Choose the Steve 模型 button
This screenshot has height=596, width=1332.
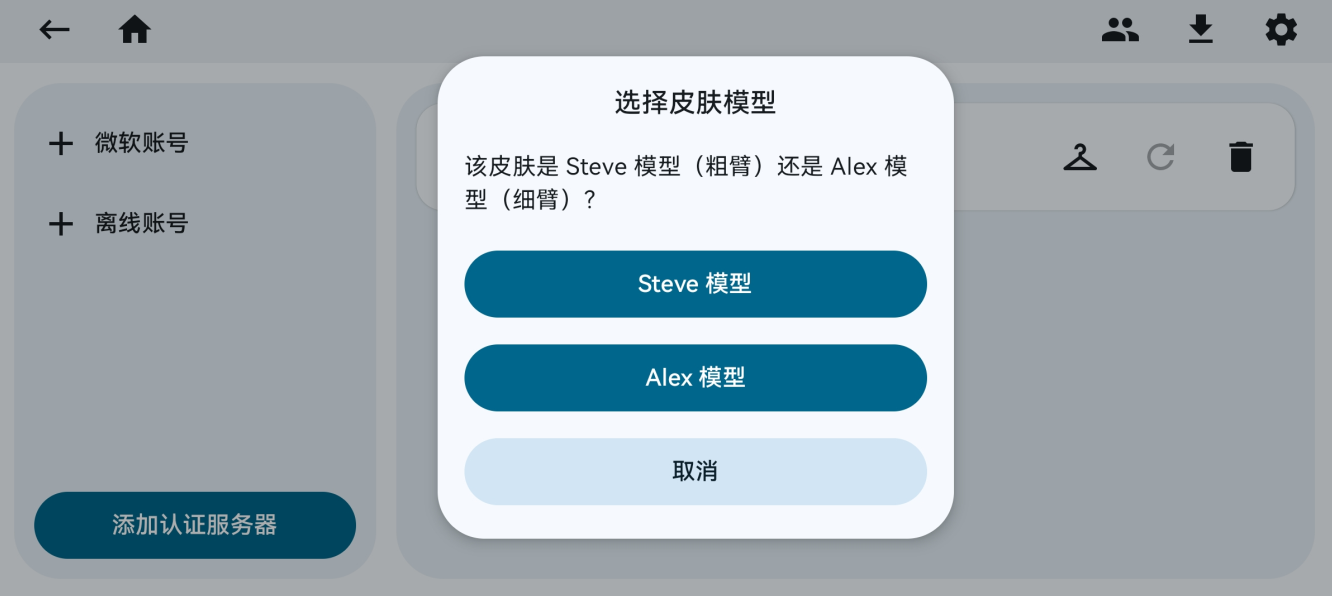tap(695, 284)
